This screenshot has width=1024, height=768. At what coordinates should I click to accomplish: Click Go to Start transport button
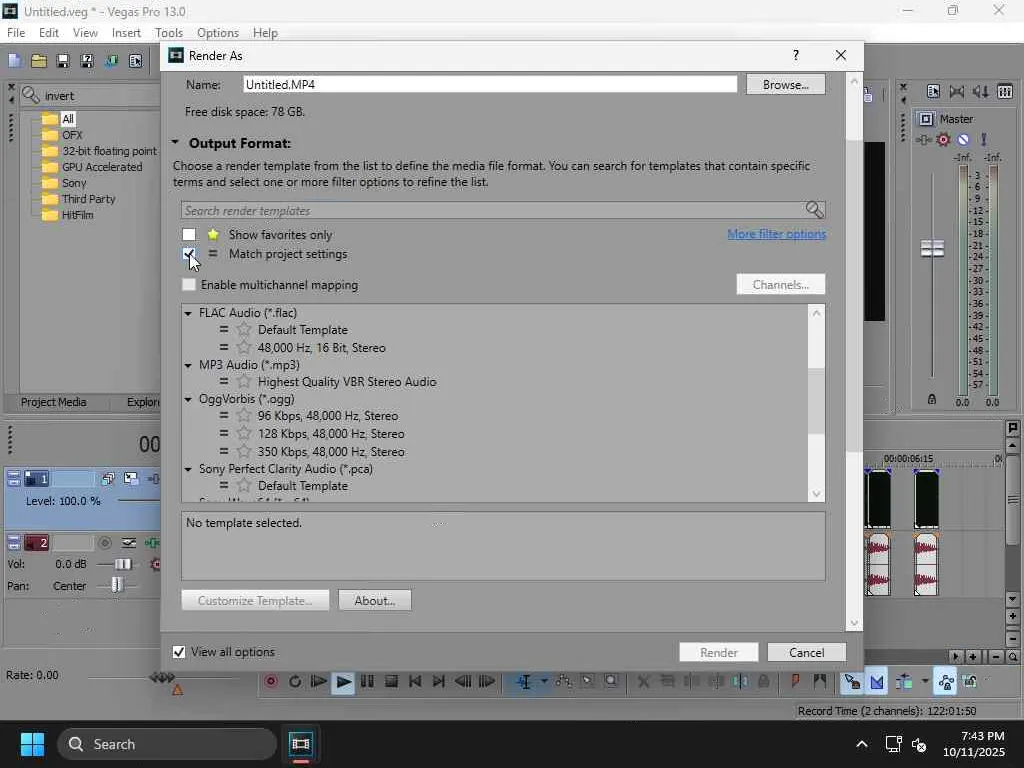415,681
